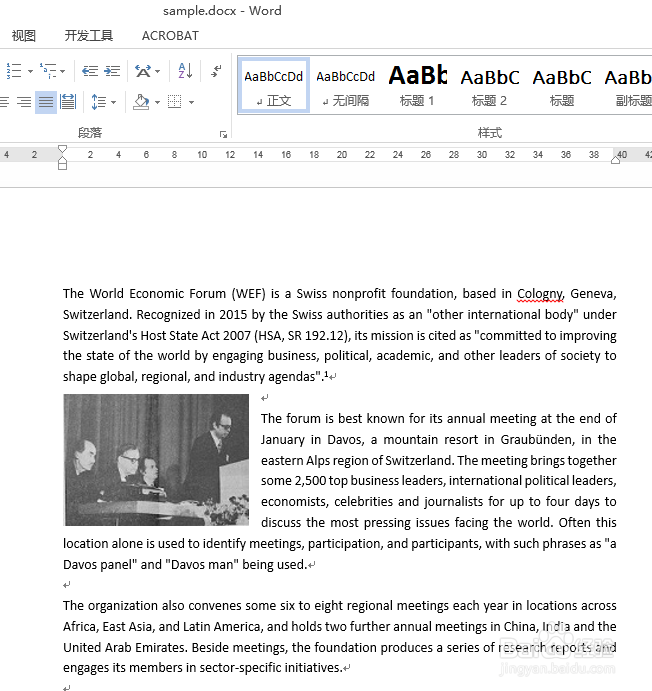The image size is (652, 691).
Task: Open the ACROBAT tab
Action: coord(170,35)
